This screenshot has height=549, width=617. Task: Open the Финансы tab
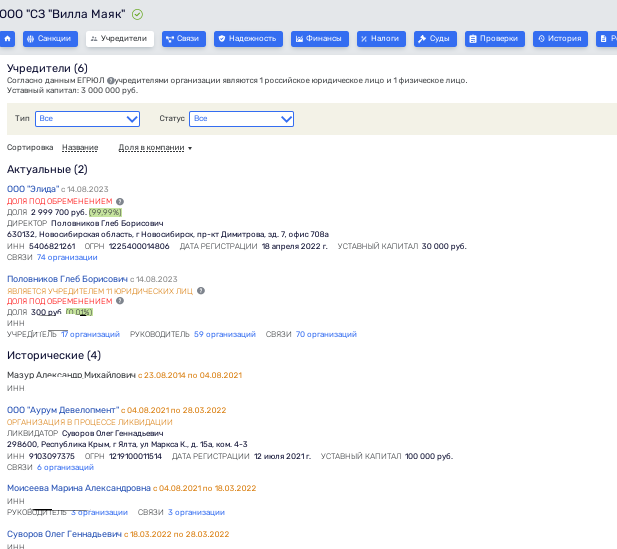tap(320, 39)
